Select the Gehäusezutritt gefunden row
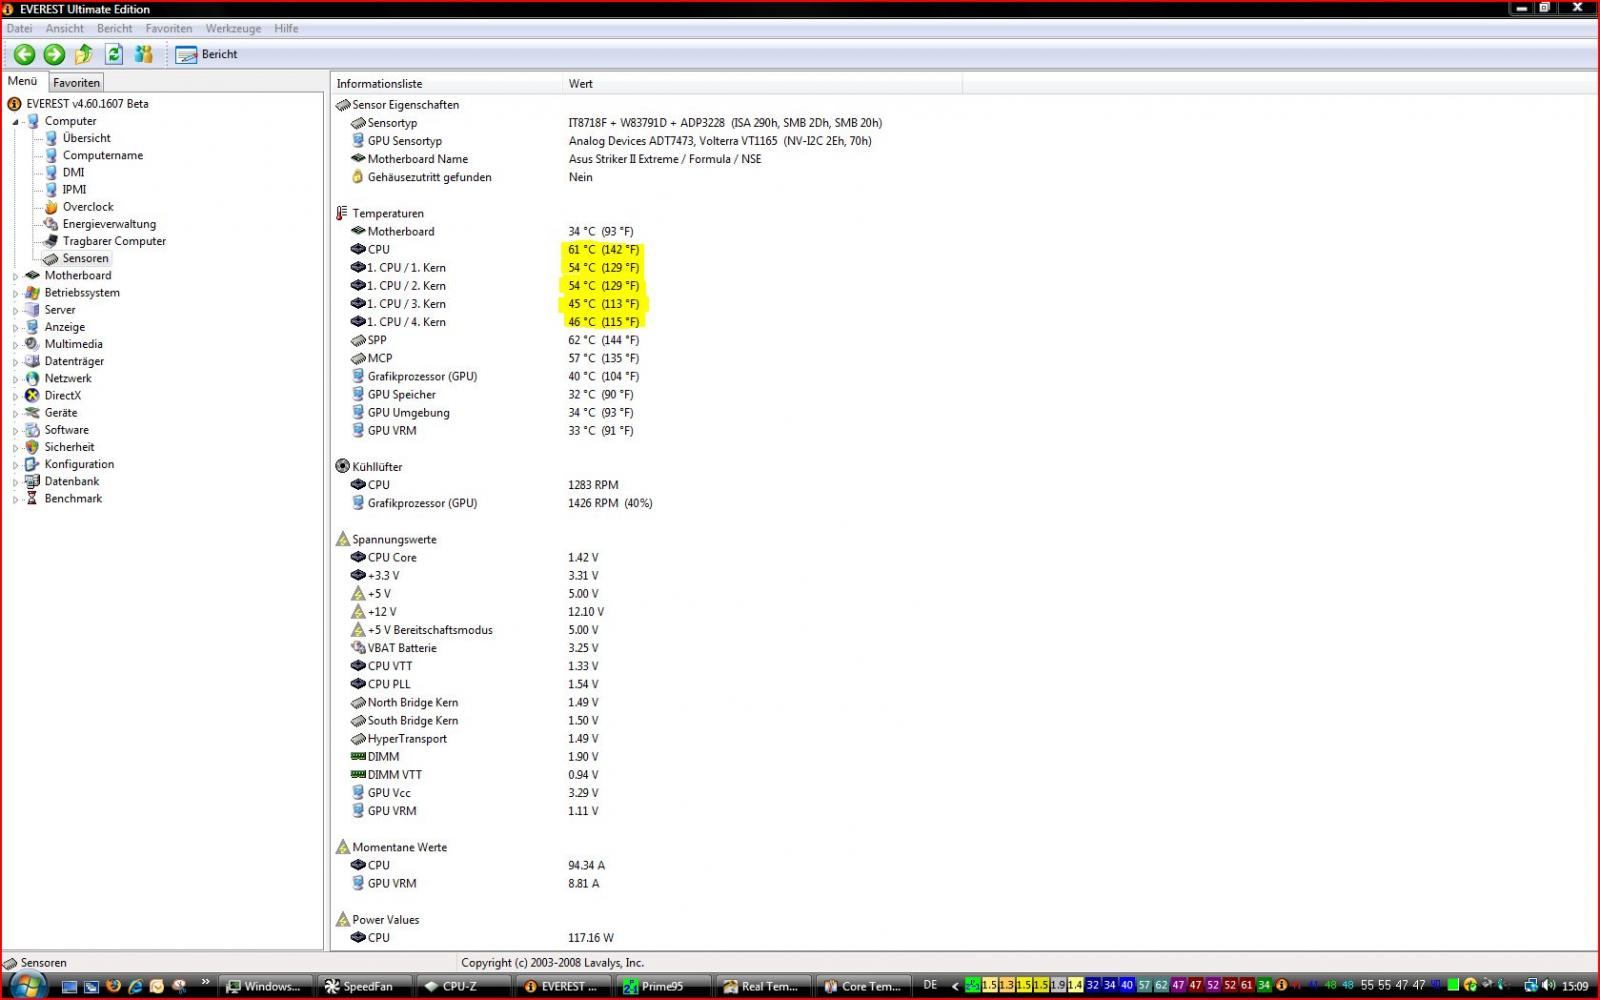The width and height of the screenshot is (1600, 1000). pos(472,177)
